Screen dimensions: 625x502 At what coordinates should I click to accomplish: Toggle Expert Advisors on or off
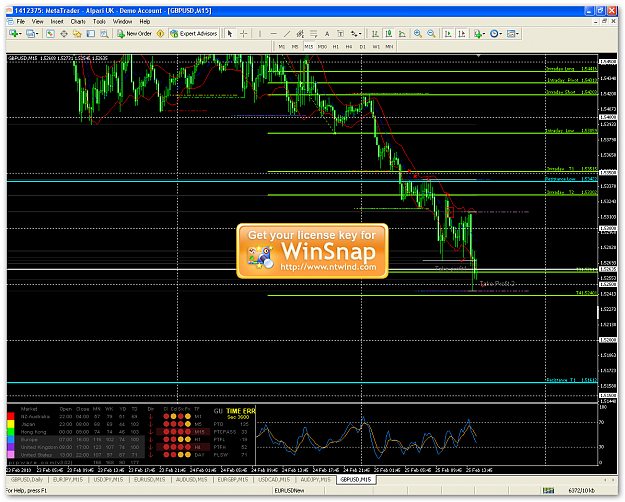coord(194,34)
